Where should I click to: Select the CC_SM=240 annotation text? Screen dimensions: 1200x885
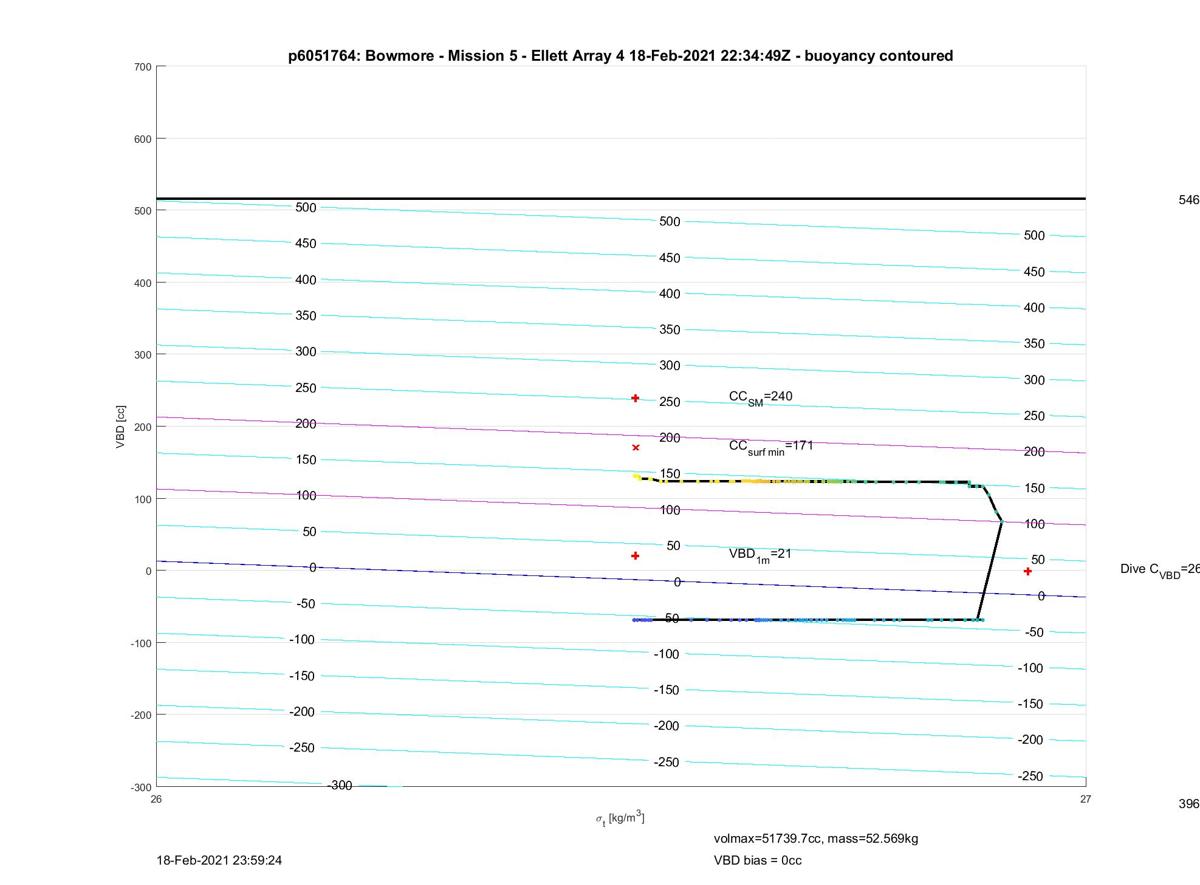tap(760, 397)
